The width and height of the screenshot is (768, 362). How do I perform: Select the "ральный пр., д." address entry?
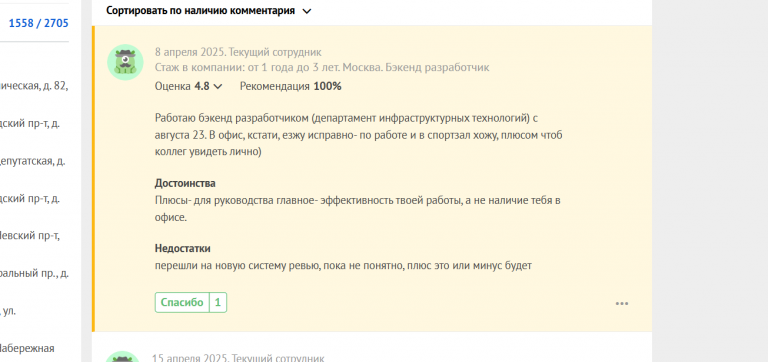34,273
